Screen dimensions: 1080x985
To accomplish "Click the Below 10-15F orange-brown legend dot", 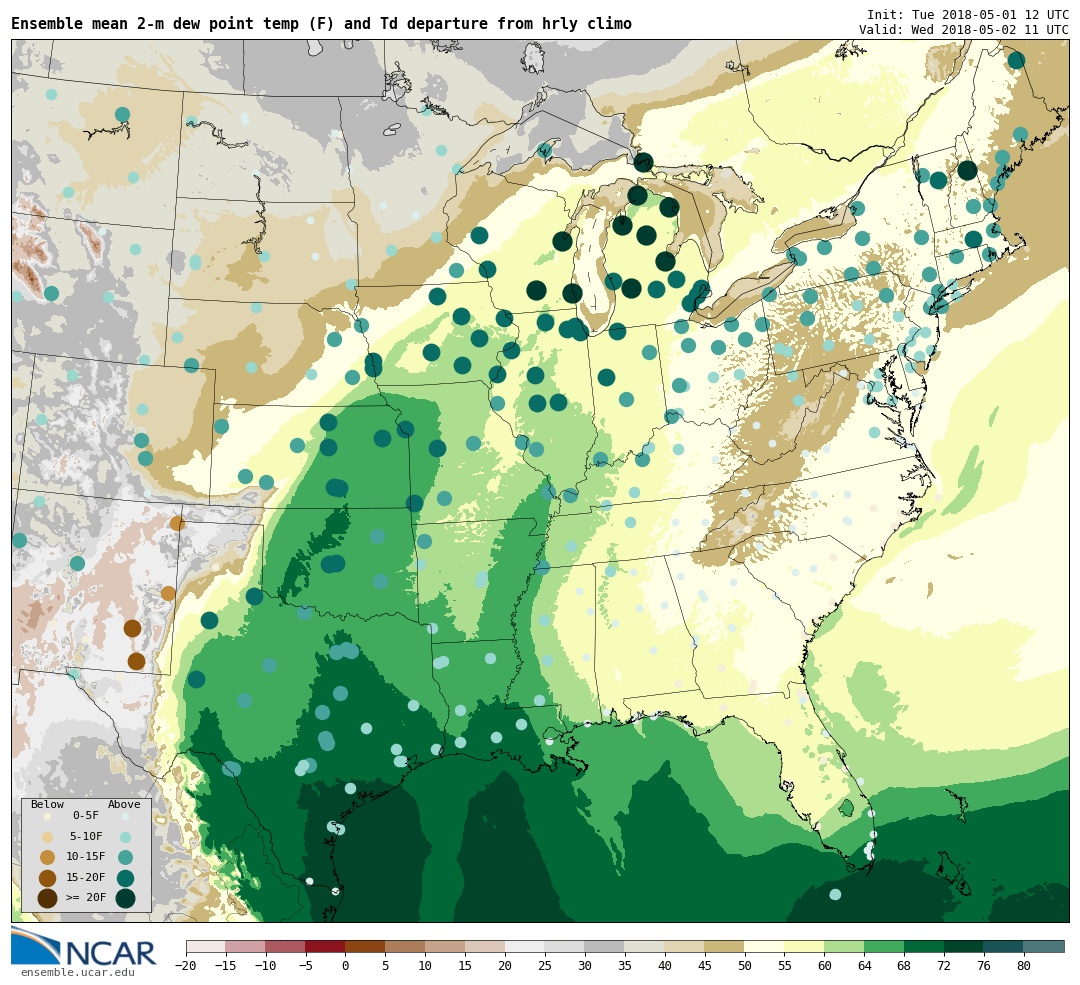I will tap(48, 858).
